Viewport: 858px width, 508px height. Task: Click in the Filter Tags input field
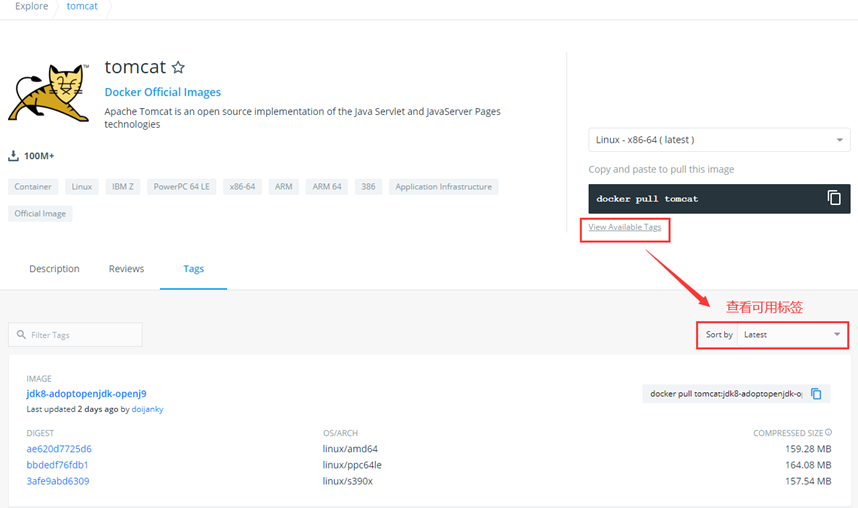76,334
